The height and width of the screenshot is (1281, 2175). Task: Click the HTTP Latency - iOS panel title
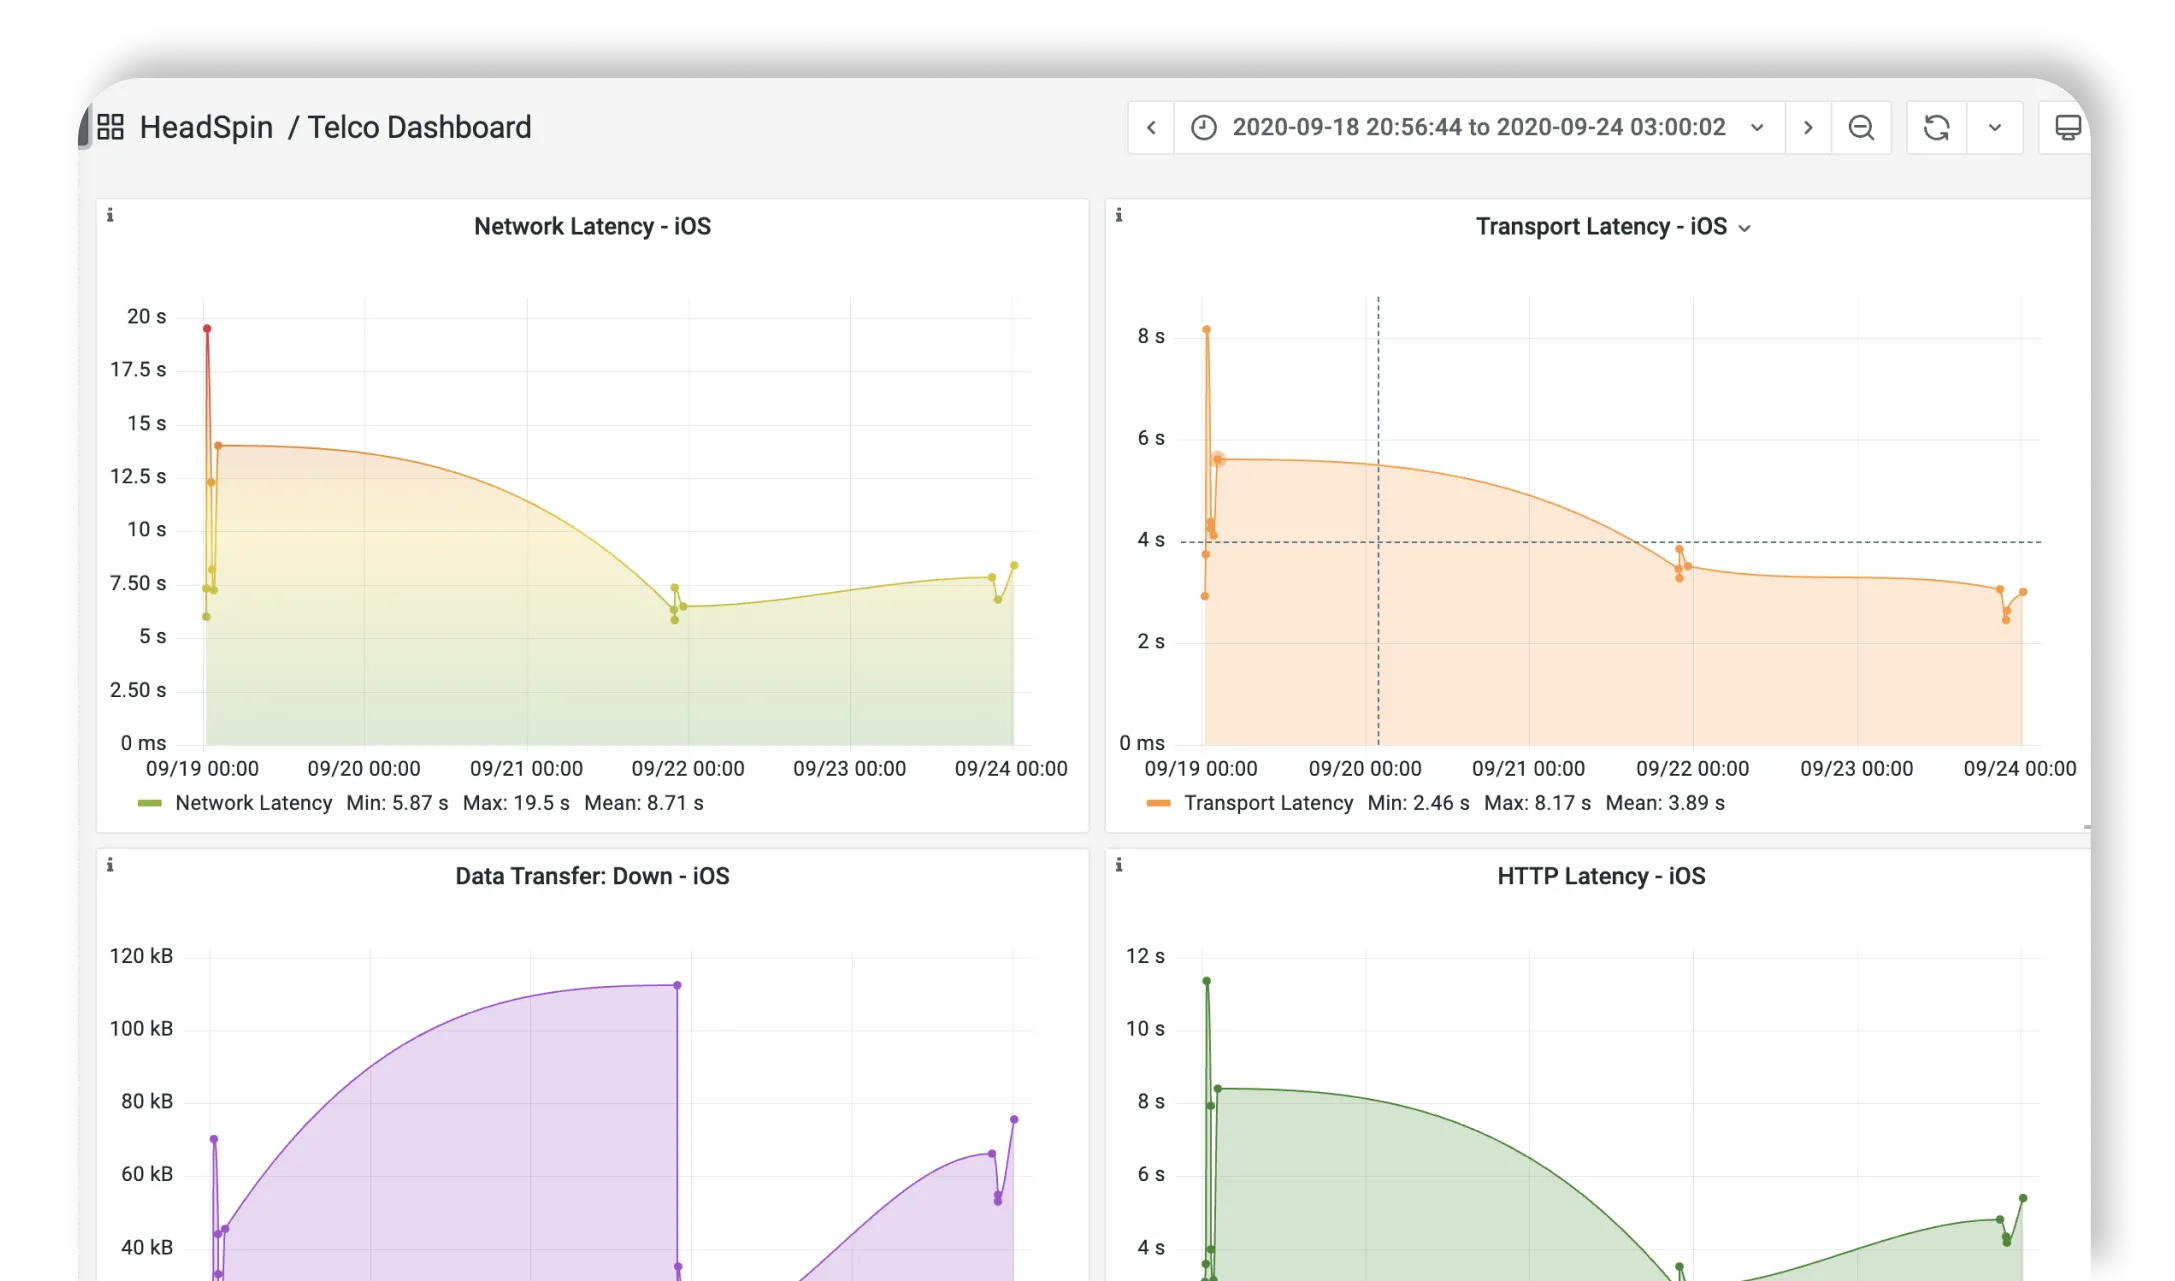(1600, 876)
